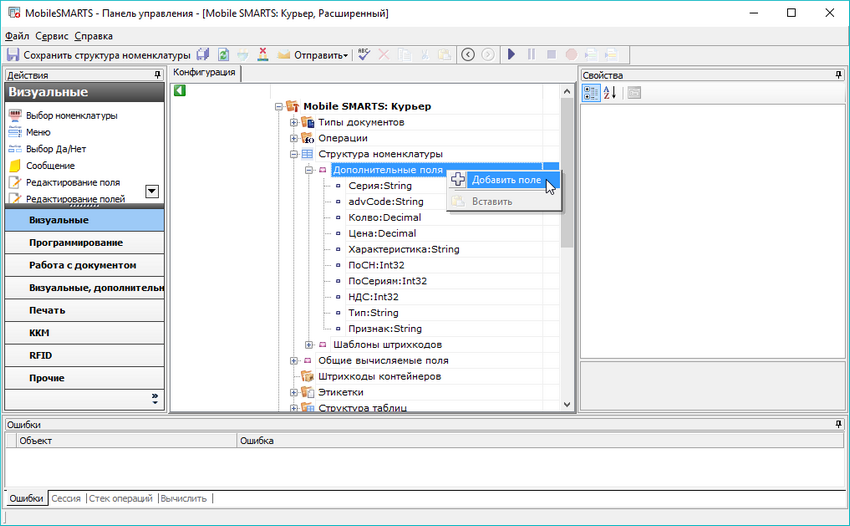Click the green refresh icon in toolbar
The height and width of the screenshot is (526, 850).
tap(223, 55)
